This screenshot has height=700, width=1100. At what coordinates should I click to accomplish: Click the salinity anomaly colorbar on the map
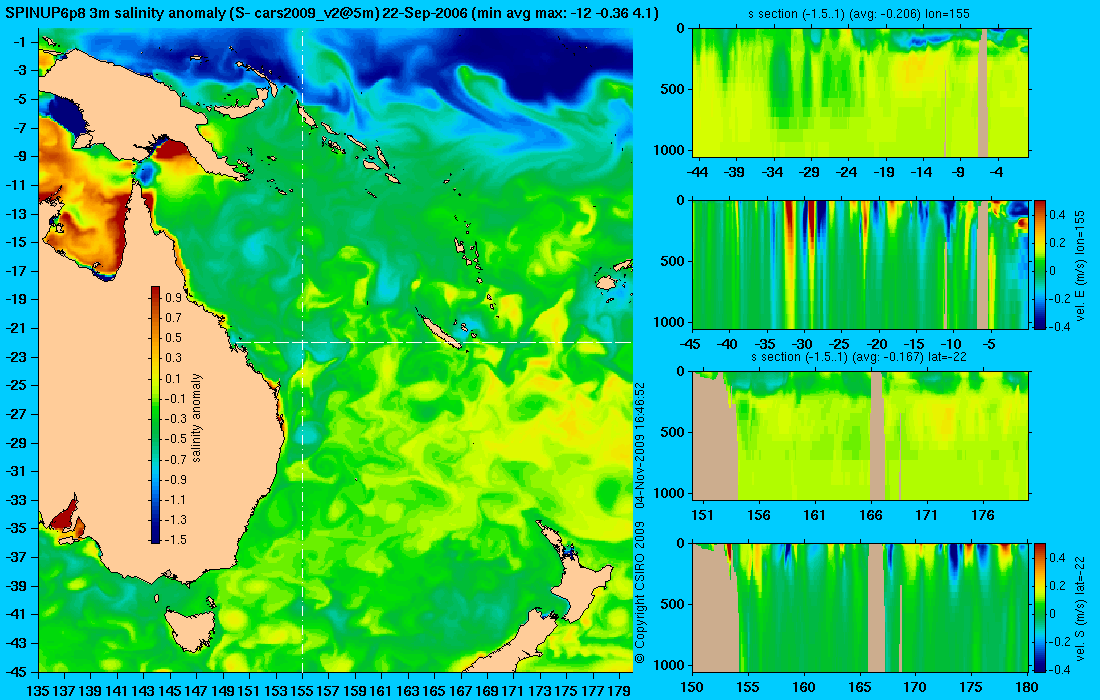click(155, 415)
